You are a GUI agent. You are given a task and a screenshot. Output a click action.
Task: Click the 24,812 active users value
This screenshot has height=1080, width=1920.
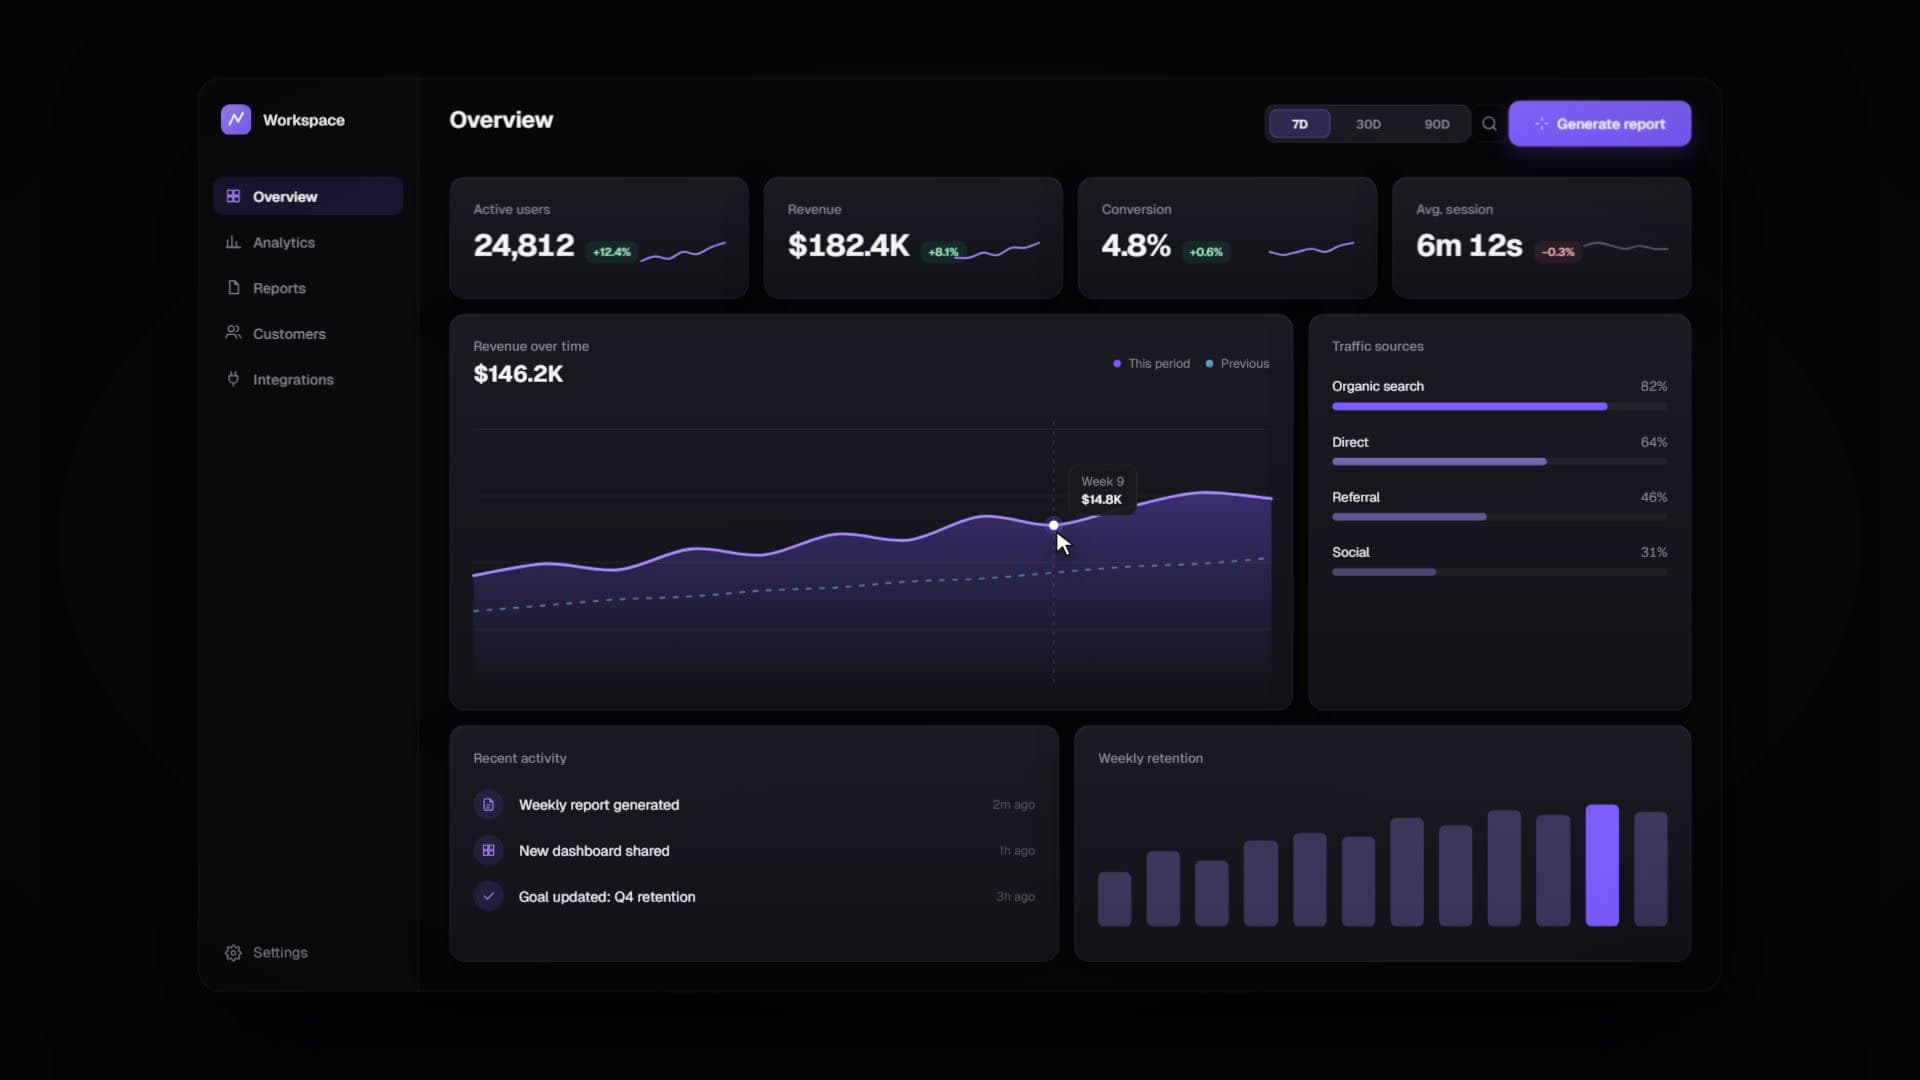tap(524, 245)
